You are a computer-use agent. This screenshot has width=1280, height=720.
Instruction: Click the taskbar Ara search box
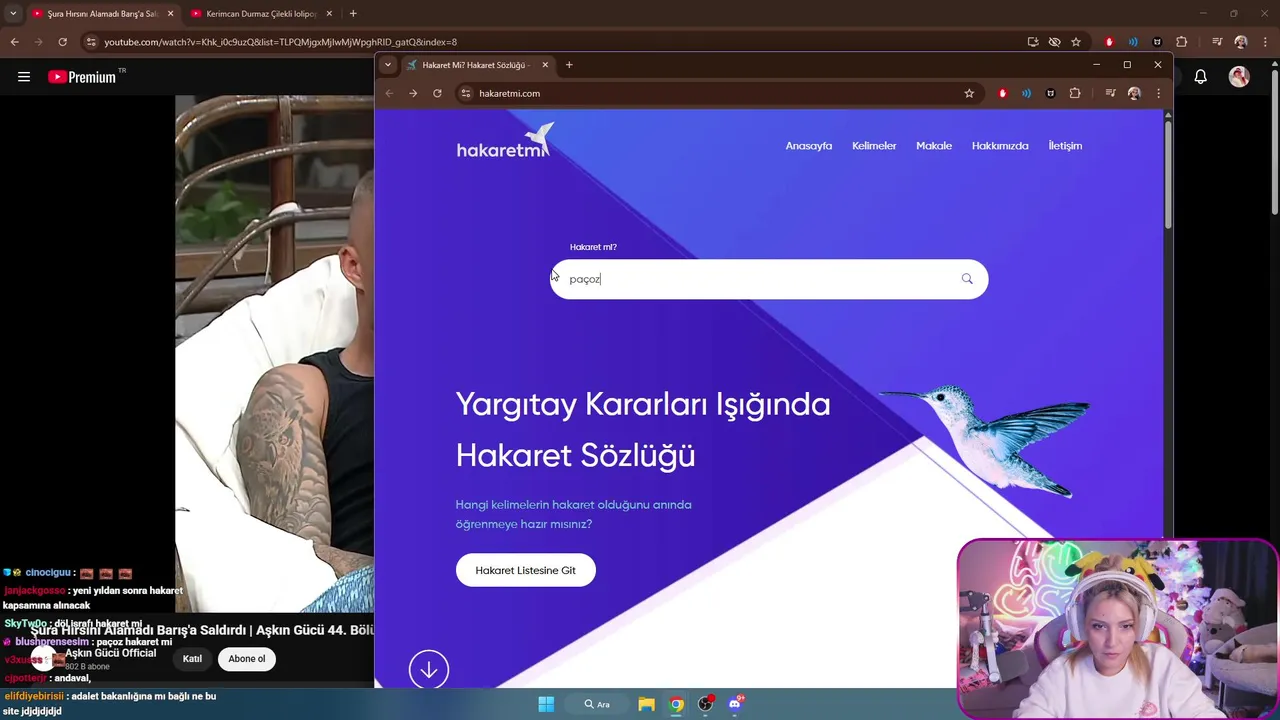598,704
